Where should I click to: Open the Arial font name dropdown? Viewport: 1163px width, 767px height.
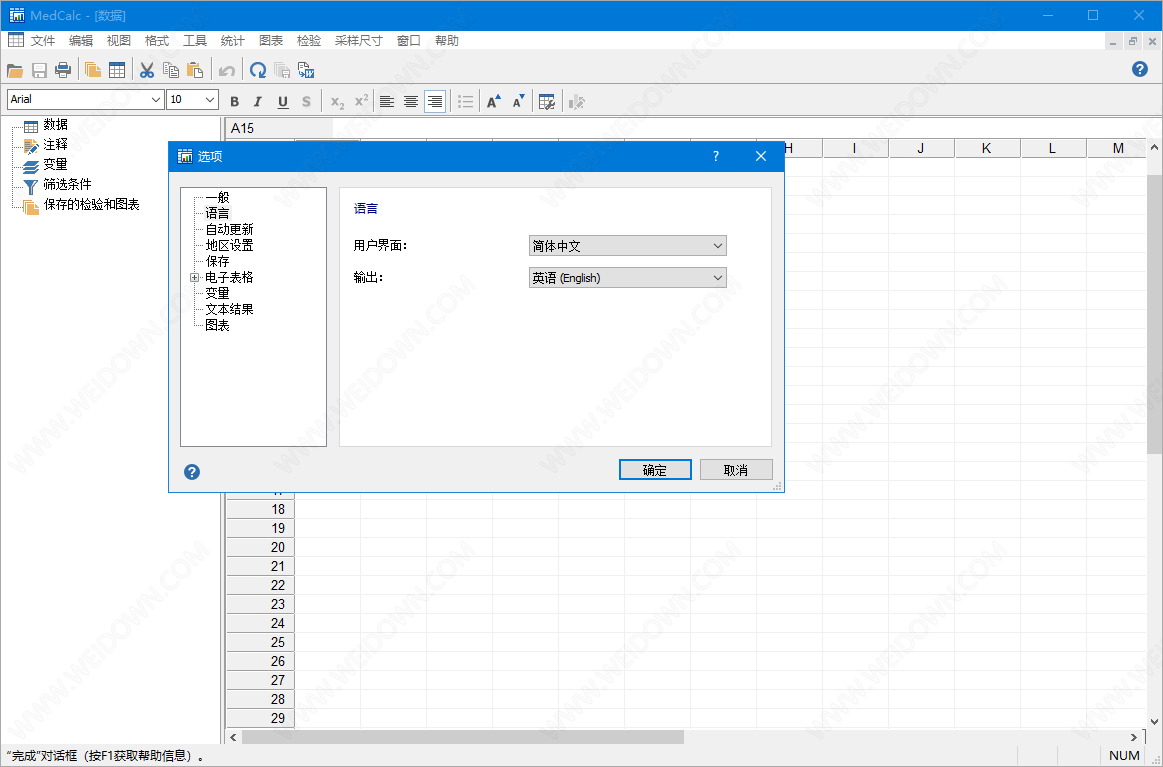[x=156, y=99]
